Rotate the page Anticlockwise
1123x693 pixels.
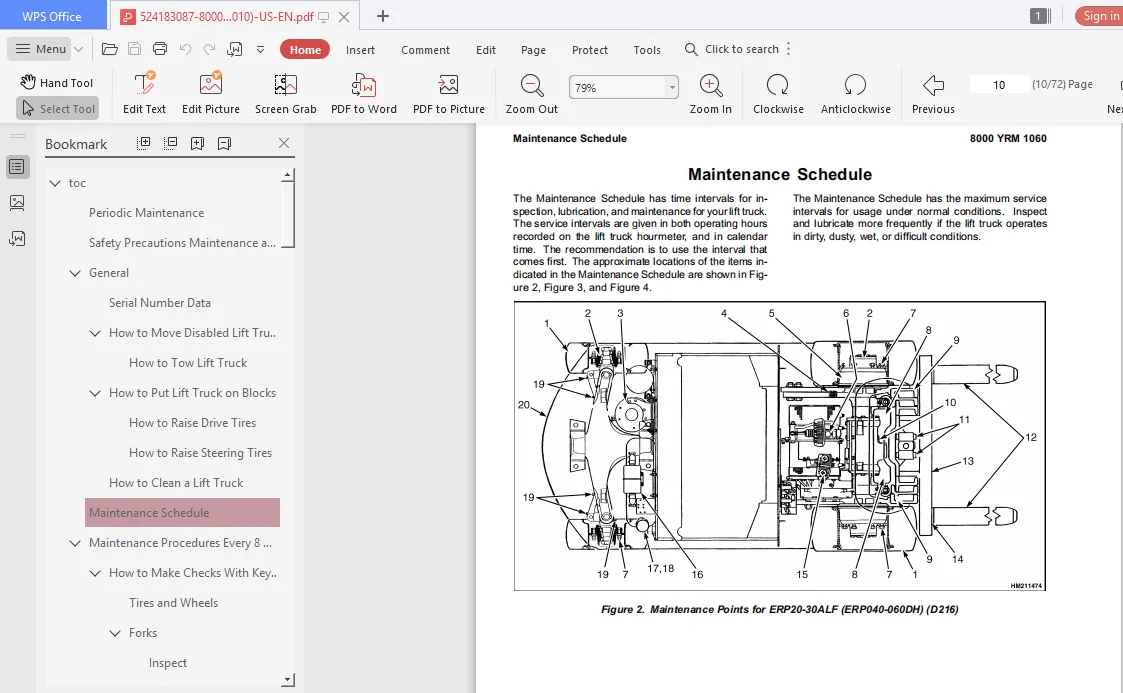[x=855, y=93]
